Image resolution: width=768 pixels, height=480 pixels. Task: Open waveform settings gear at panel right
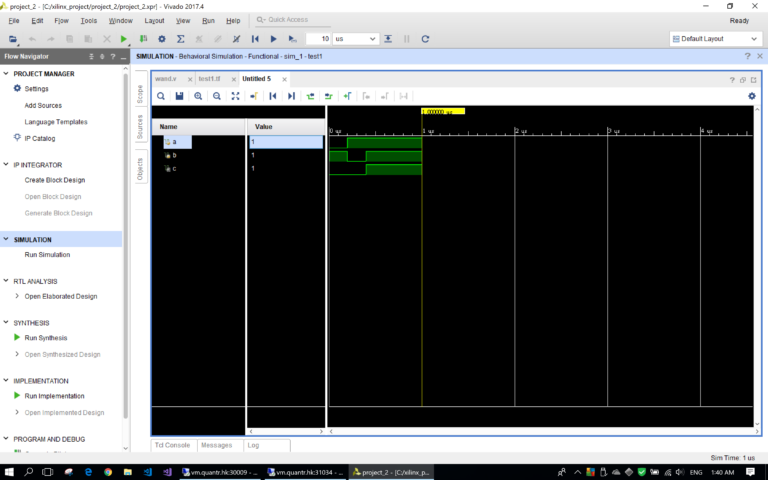point(752,96)
